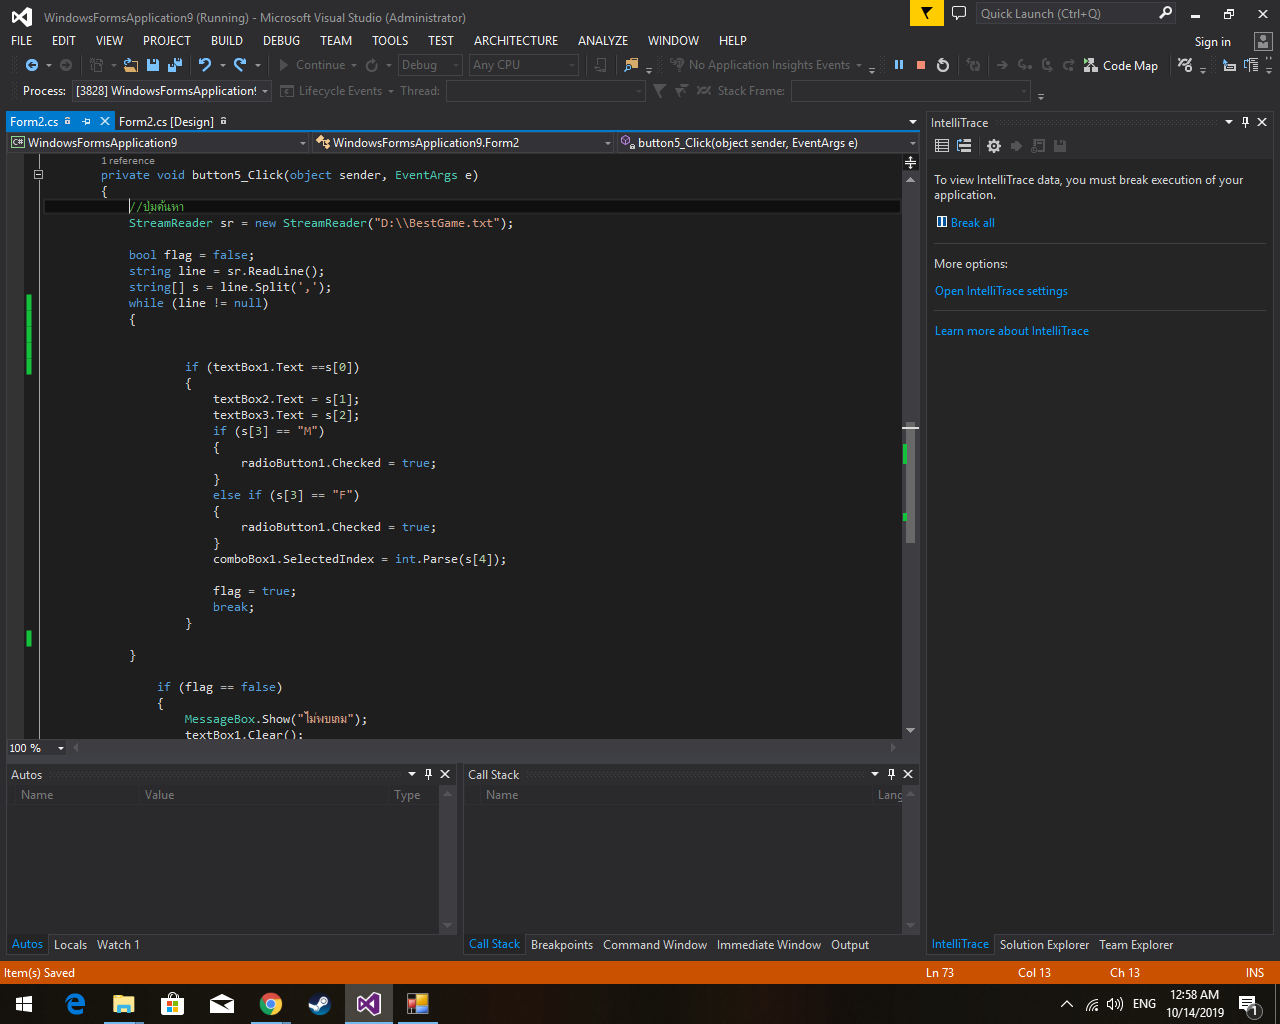Click in the Quick Launch search box
Viewport: 1280px width, 1024px height.
tap(1065, 13)
